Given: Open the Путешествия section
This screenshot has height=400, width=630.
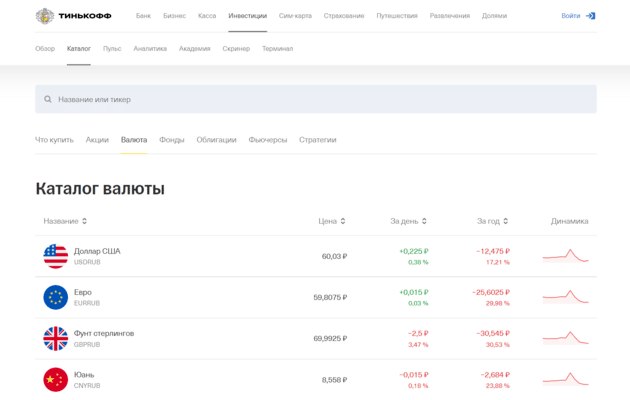Looking at the screenshot, I should 397,16.
